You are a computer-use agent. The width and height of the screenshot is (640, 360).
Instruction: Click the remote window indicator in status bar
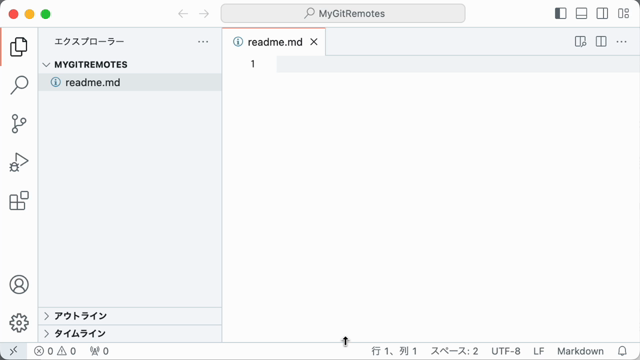point(13,351)
